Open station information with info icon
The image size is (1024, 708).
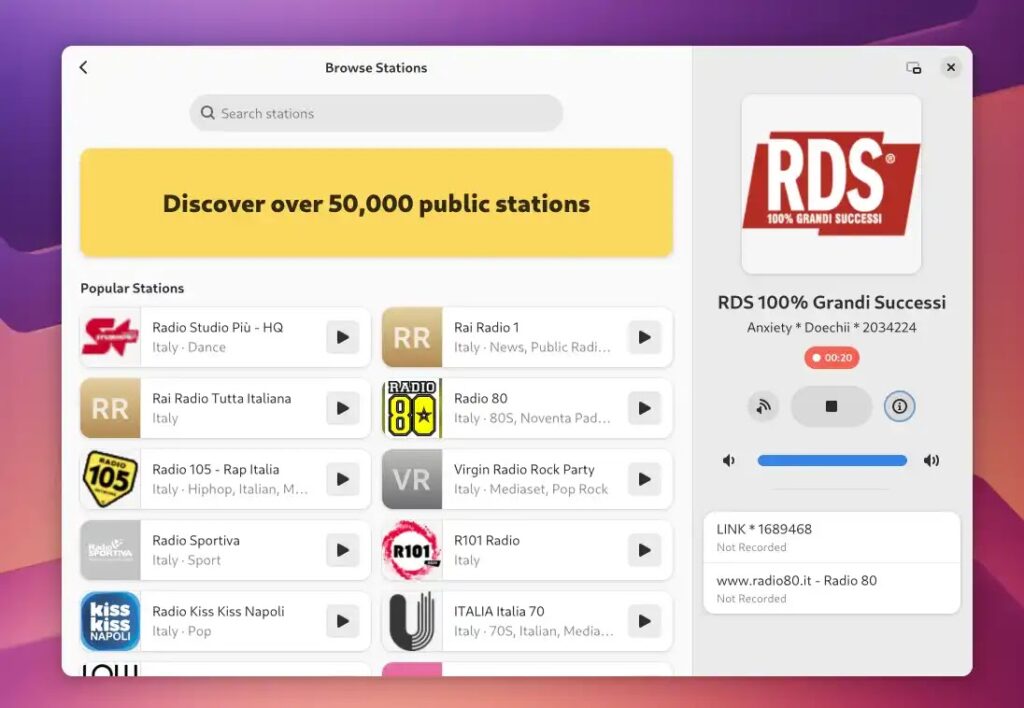899,407
